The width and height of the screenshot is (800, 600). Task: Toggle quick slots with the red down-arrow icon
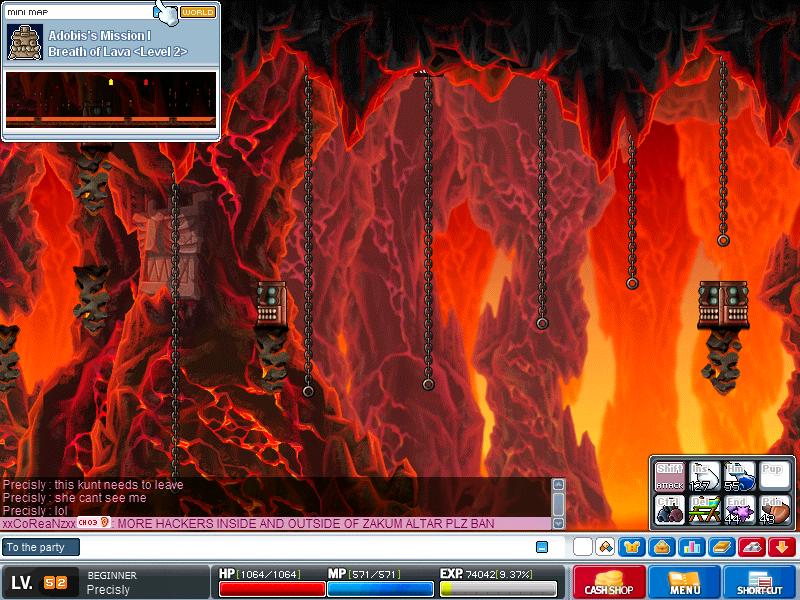tap(782, 547)
